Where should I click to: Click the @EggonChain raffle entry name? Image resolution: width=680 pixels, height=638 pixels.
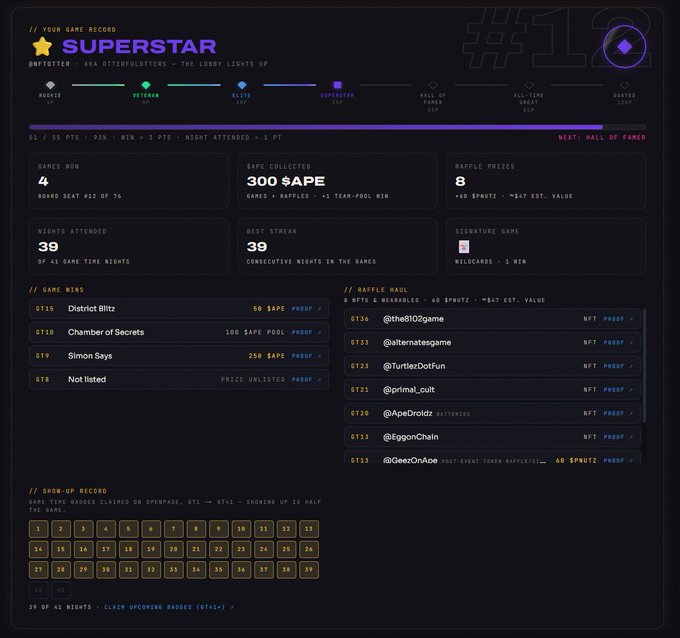pos(410,437)
